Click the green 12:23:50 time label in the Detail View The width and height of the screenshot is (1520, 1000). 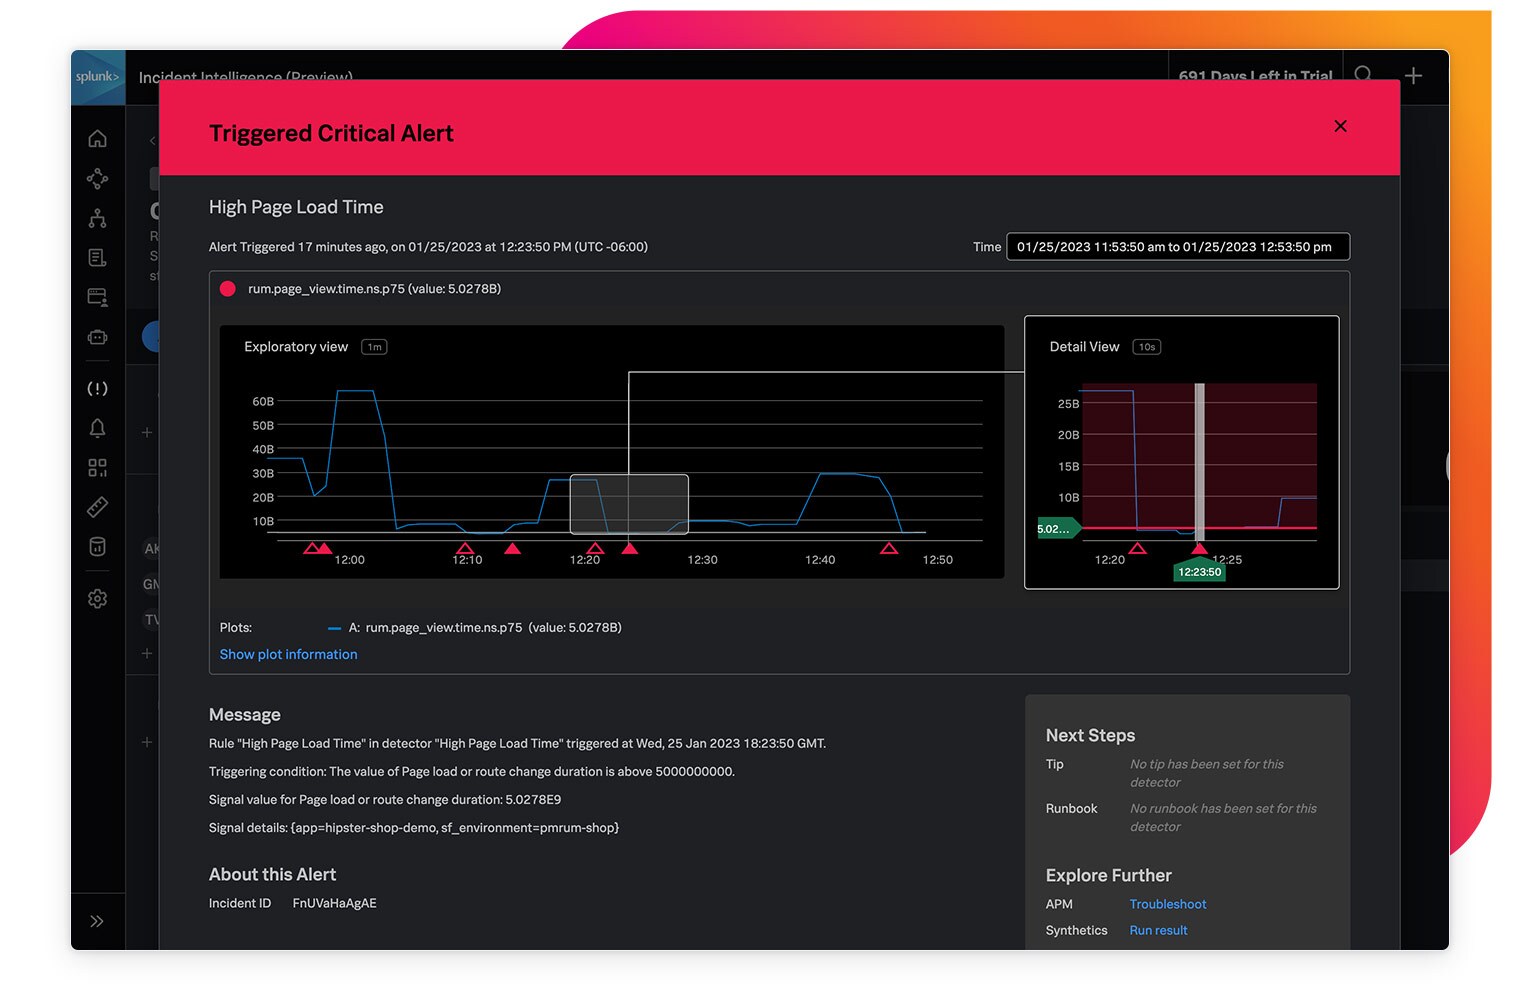click(1199, 571)
